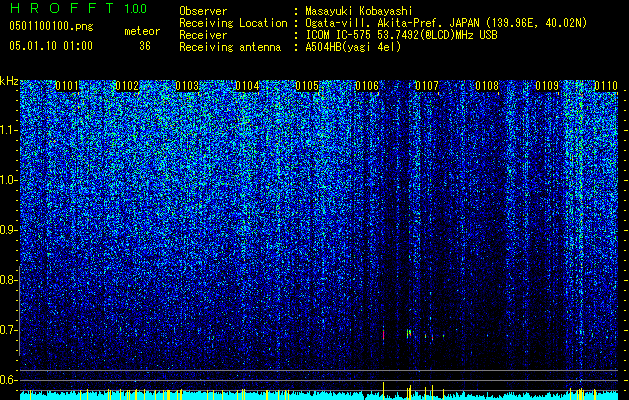Viewport: 629px width, 400px height.
Task: Select the 0106 time marker label
Action: point(367,86)
